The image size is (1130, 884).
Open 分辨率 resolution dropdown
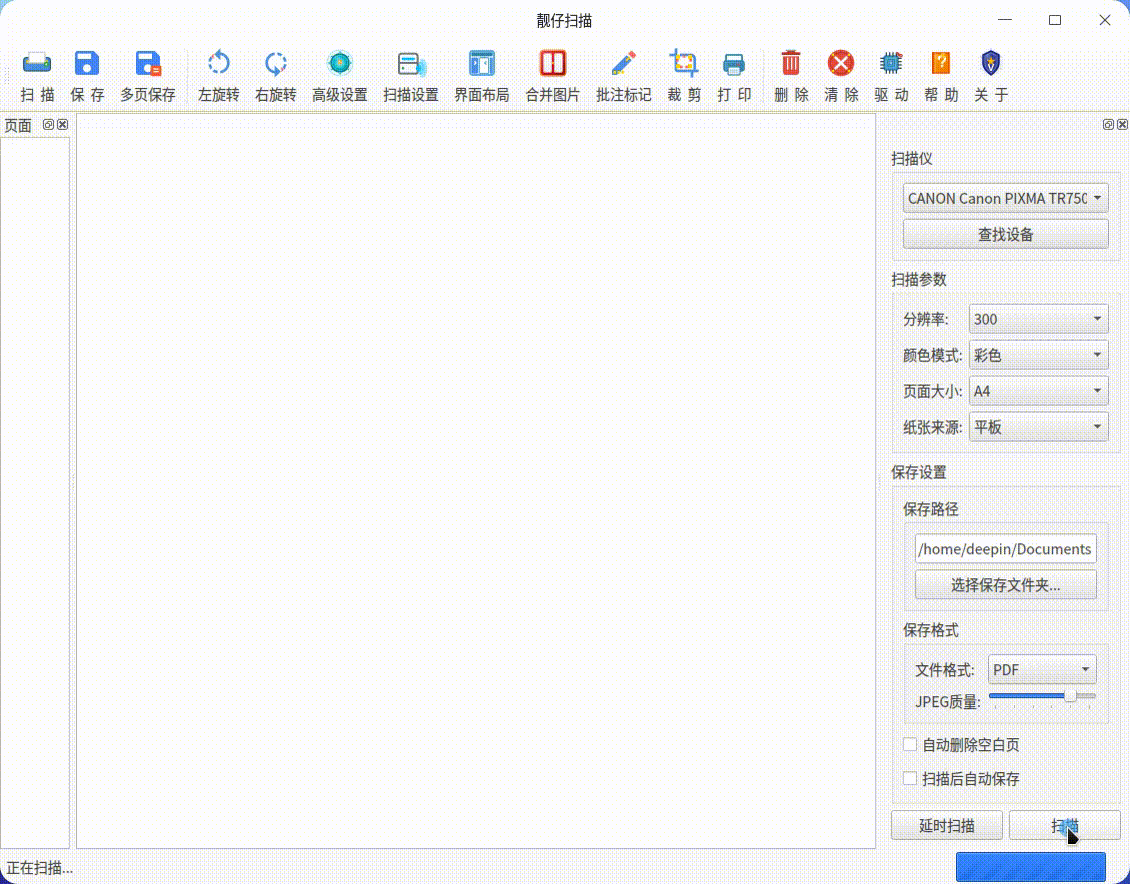pos(1038,319)
